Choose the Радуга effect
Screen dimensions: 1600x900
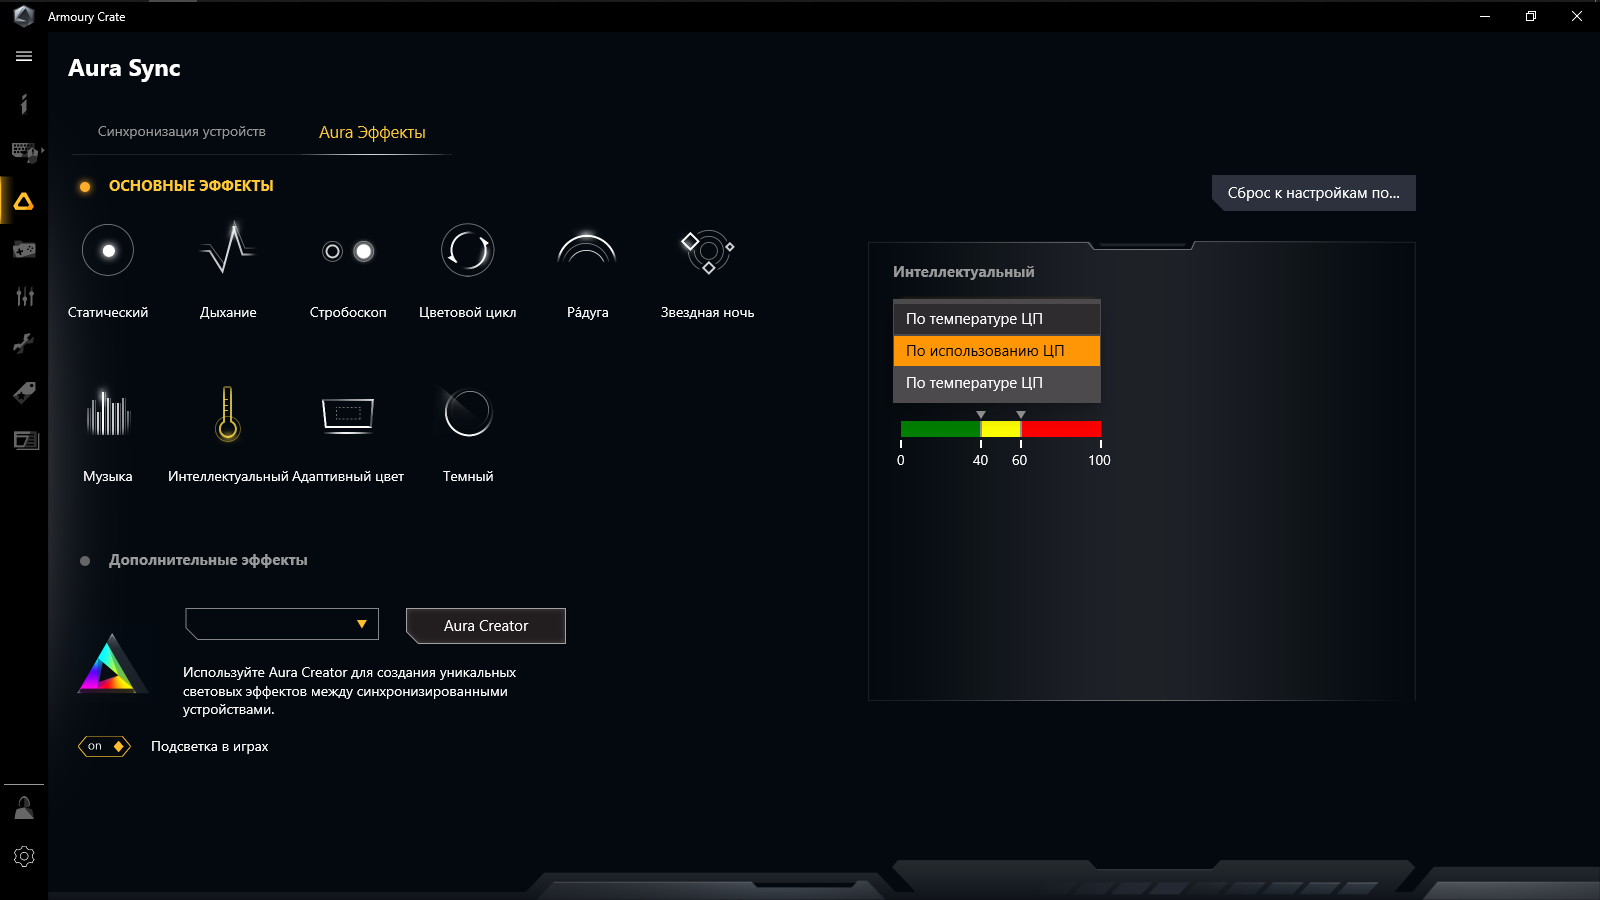point(587,250)
